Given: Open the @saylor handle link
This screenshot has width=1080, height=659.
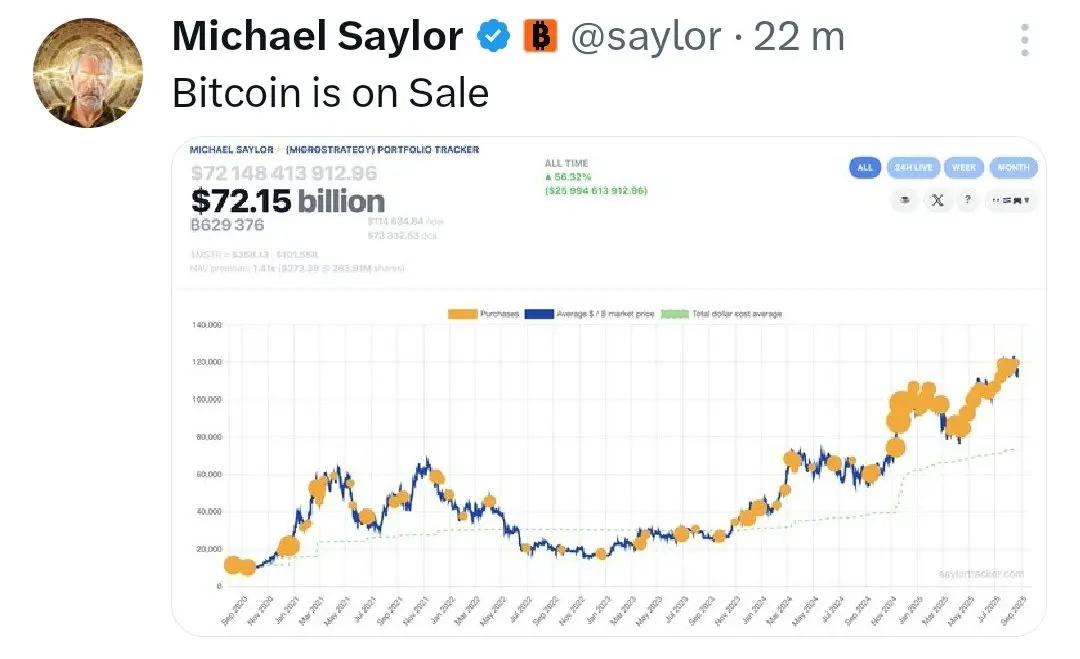Looking at the screenshot, I should click(x=646, y=37).
